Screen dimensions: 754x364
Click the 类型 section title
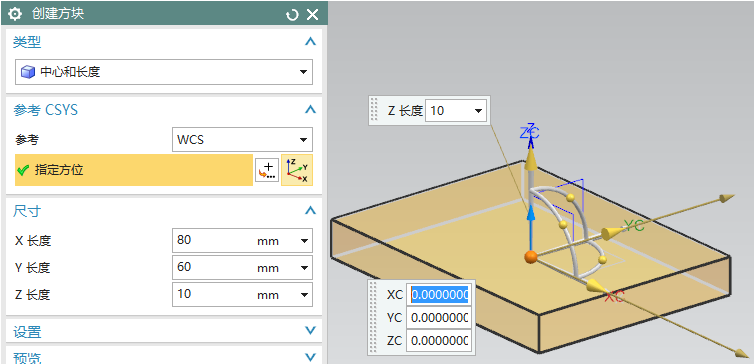(x=27, y=42)
